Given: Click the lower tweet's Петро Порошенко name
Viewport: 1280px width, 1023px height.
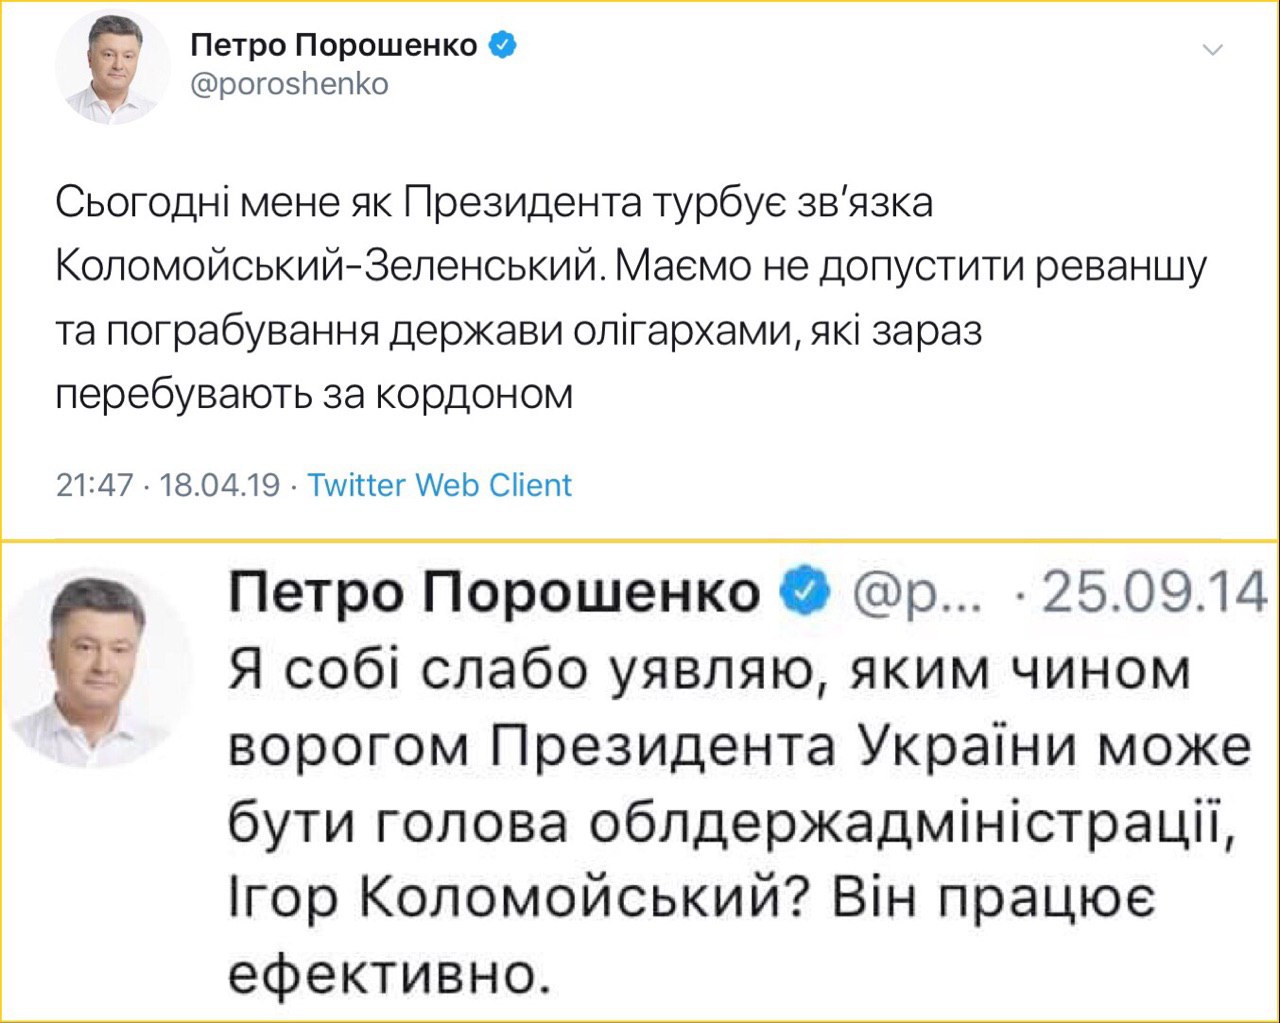Looking at the screenshot, I should (494, 592).
